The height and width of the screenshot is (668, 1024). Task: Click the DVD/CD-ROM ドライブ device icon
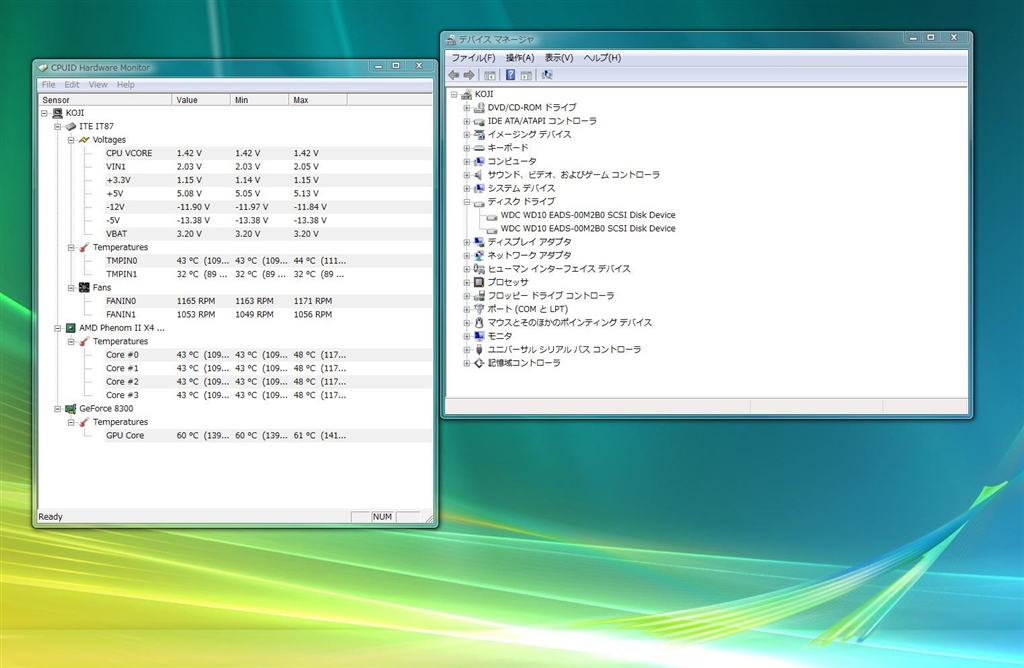tap(479, 107)
